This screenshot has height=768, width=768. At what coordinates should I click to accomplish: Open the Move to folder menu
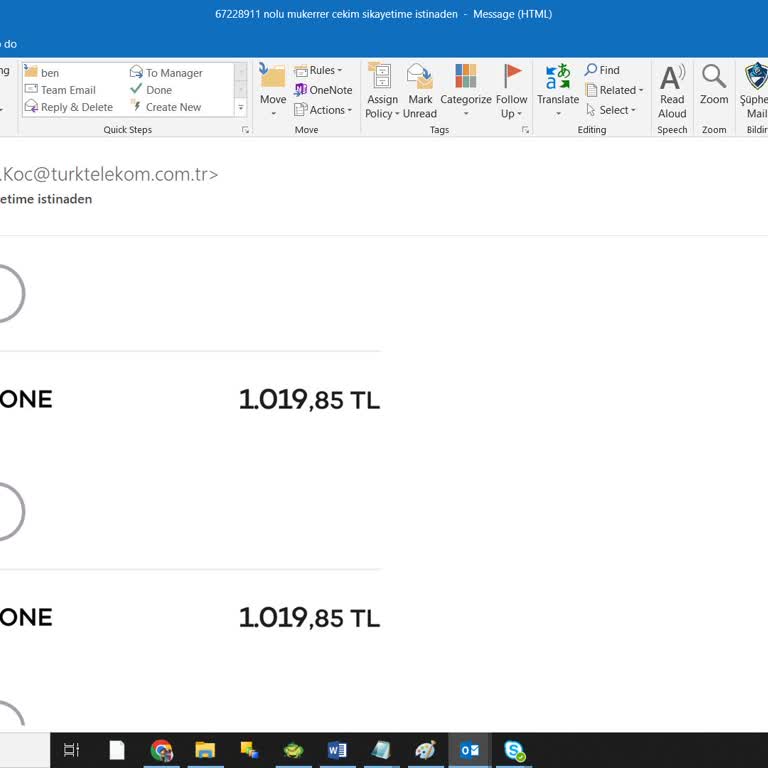coord(273,88)
